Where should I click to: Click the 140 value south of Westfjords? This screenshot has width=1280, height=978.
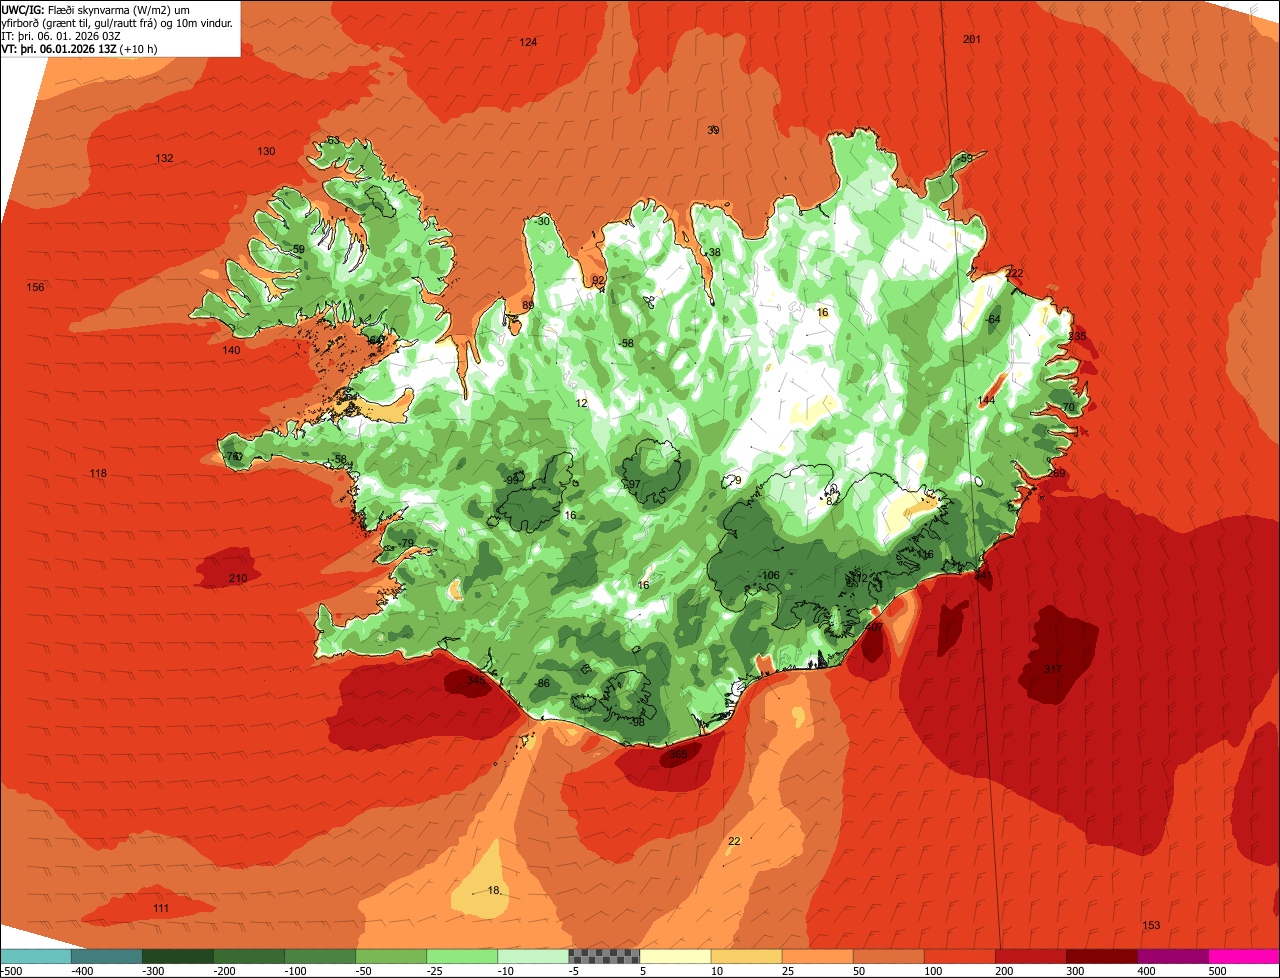(x=232, y=351)
